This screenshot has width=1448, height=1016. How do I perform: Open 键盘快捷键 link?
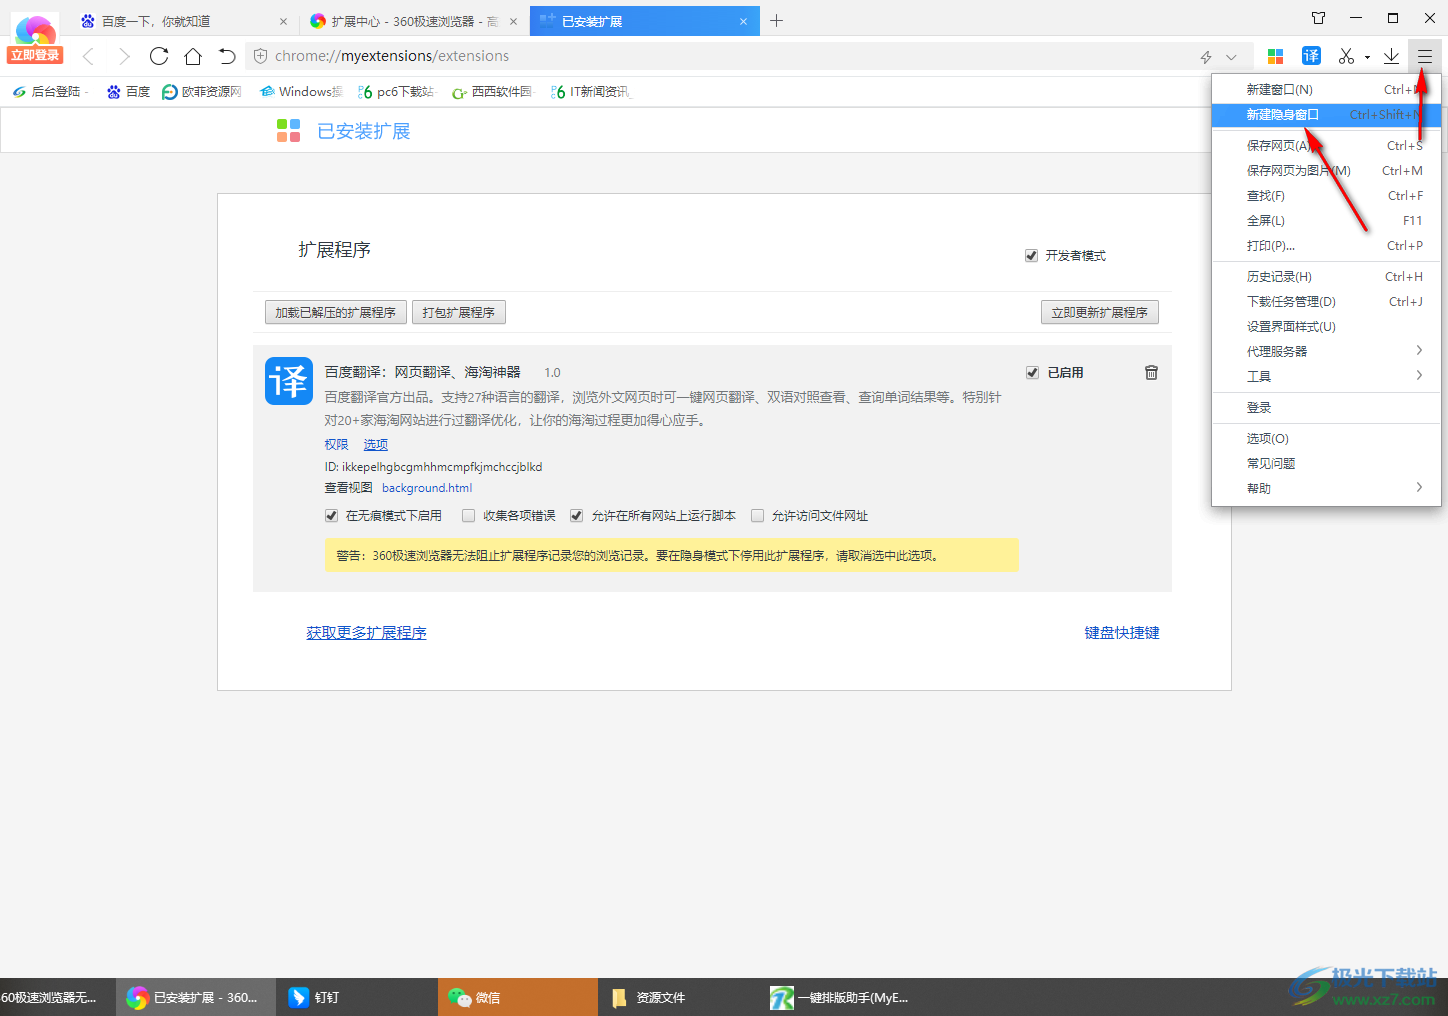coord(1122,633)
